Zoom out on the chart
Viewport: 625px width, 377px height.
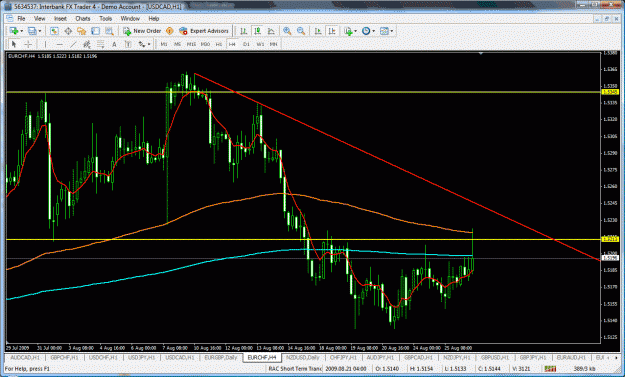tap(301, 31)
